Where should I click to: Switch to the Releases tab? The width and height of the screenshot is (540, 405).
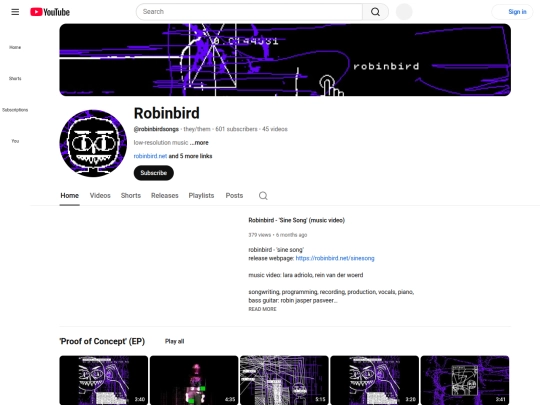coord(165,196)
